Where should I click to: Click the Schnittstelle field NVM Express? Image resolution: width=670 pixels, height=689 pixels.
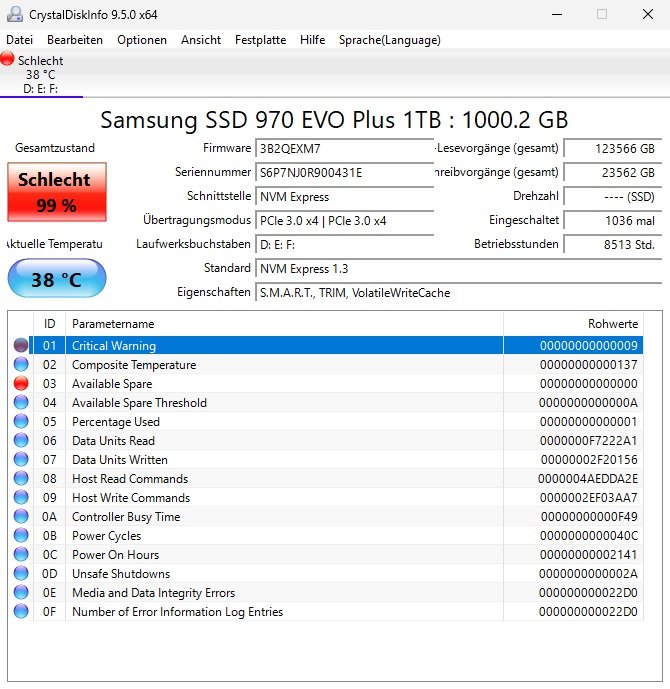tap(344, 196)
